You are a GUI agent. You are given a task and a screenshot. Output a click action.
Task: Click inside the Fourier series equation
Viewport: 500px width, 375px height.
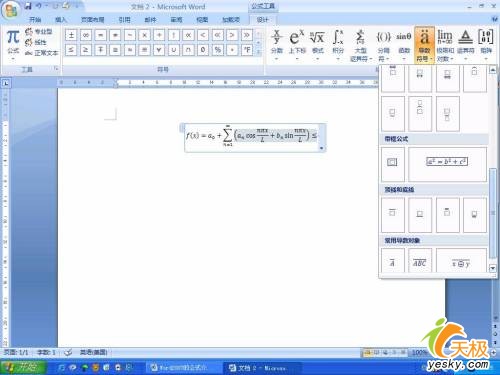pyautogui.click(x=252, y=136)
